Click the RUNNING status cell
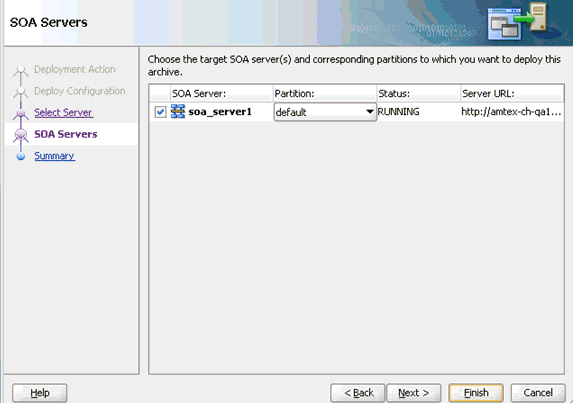 [x=398, y=112]
